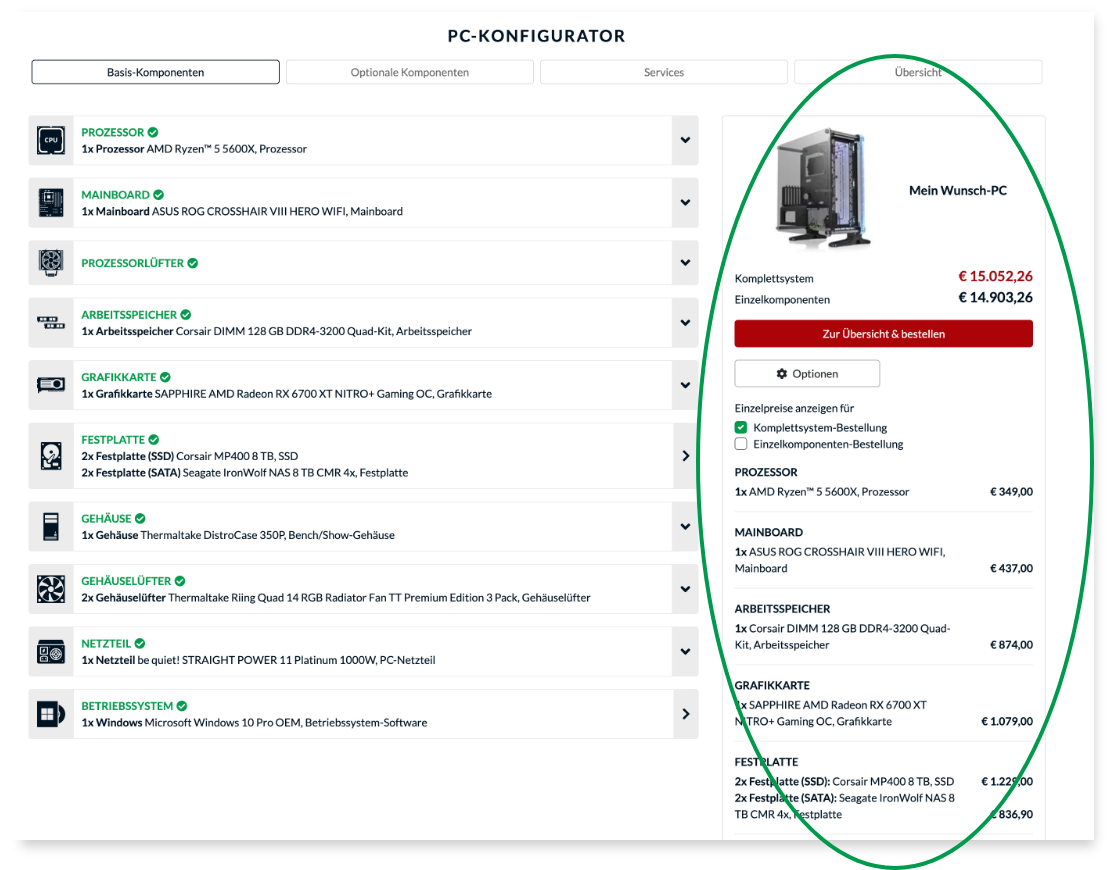
Task: Expand the Netzteil section chevron
Action: (685, 652)
